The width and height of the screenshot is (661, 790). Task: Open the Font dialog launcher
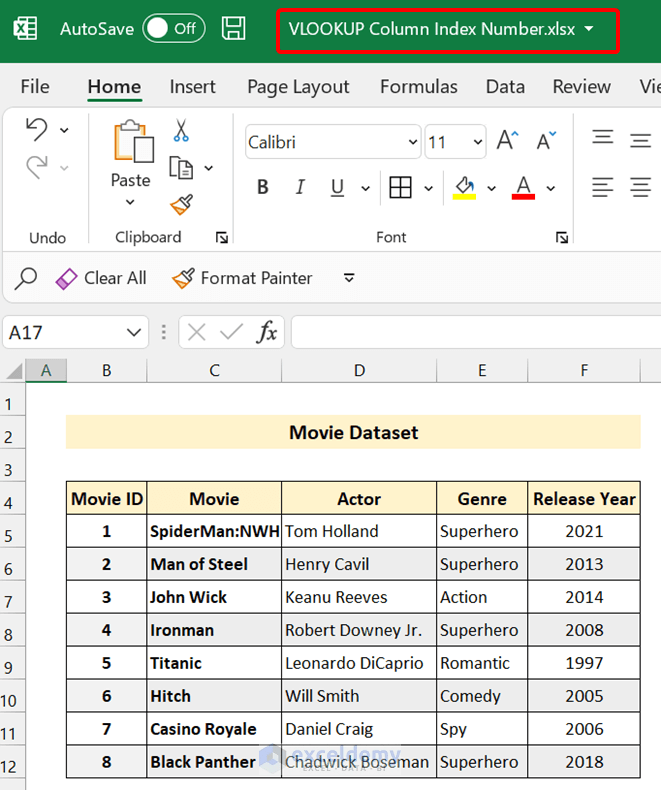(562, 237)
